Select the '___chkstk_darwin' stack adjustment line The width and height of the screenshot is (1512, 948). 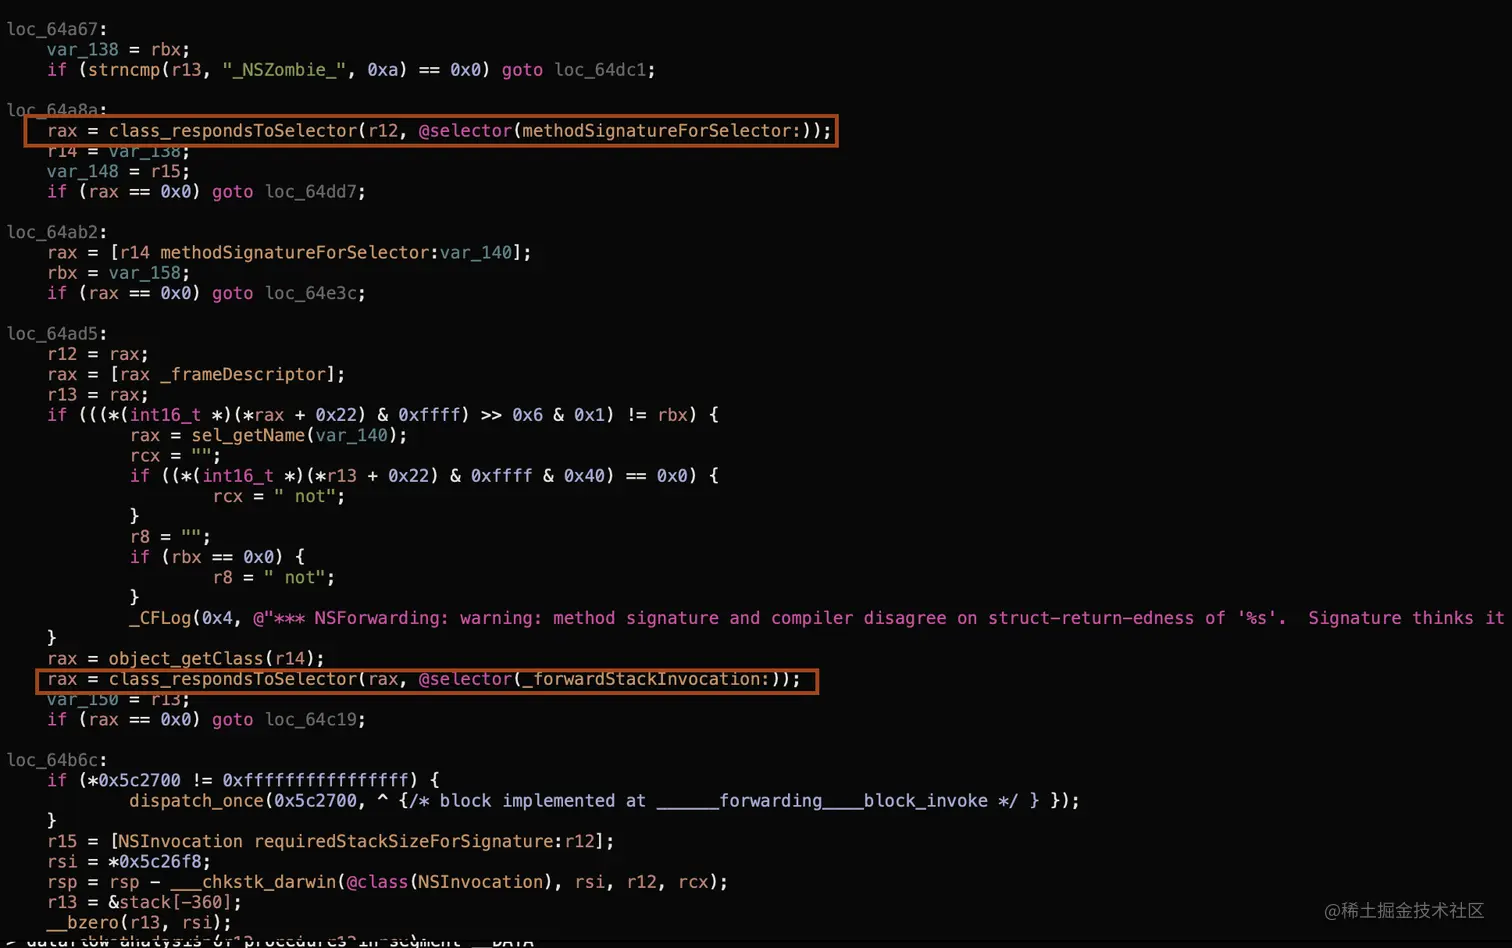click(387, 882)
